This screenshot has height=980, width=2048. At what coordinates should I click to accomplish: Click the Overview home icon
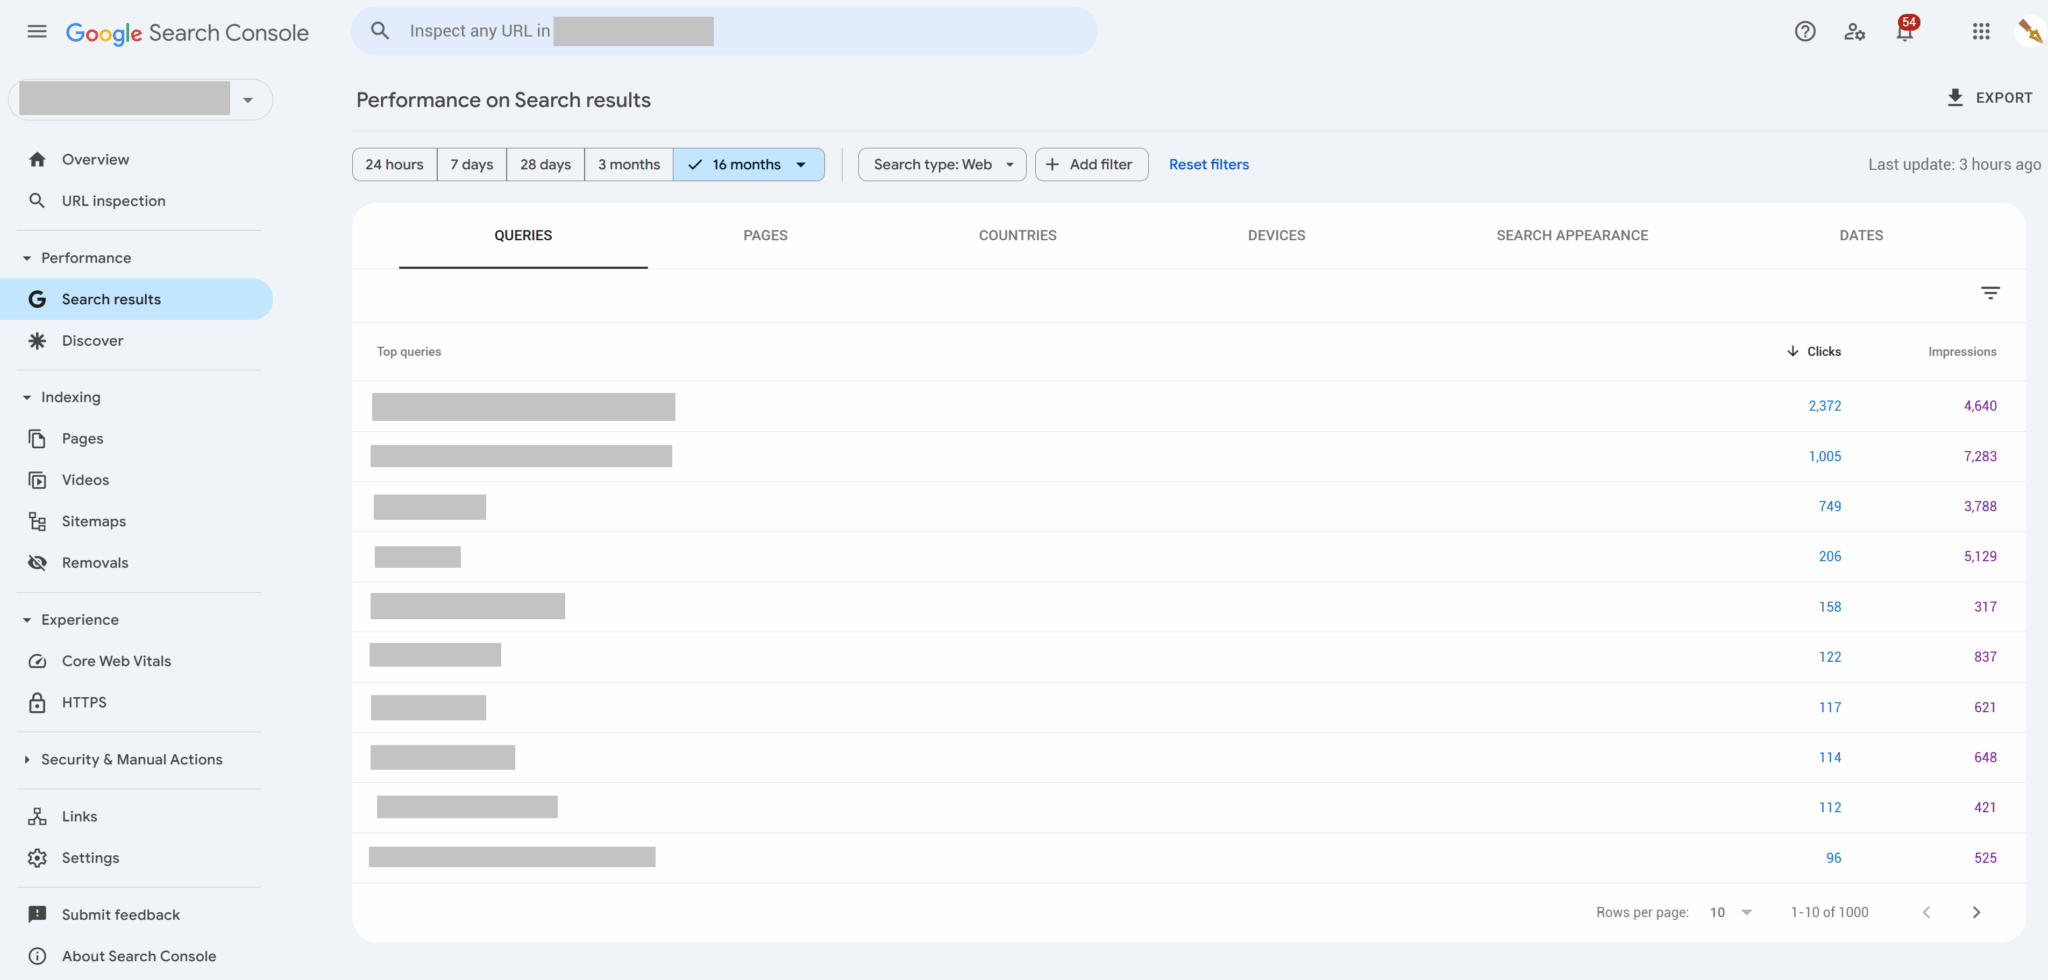click(37, 159)
